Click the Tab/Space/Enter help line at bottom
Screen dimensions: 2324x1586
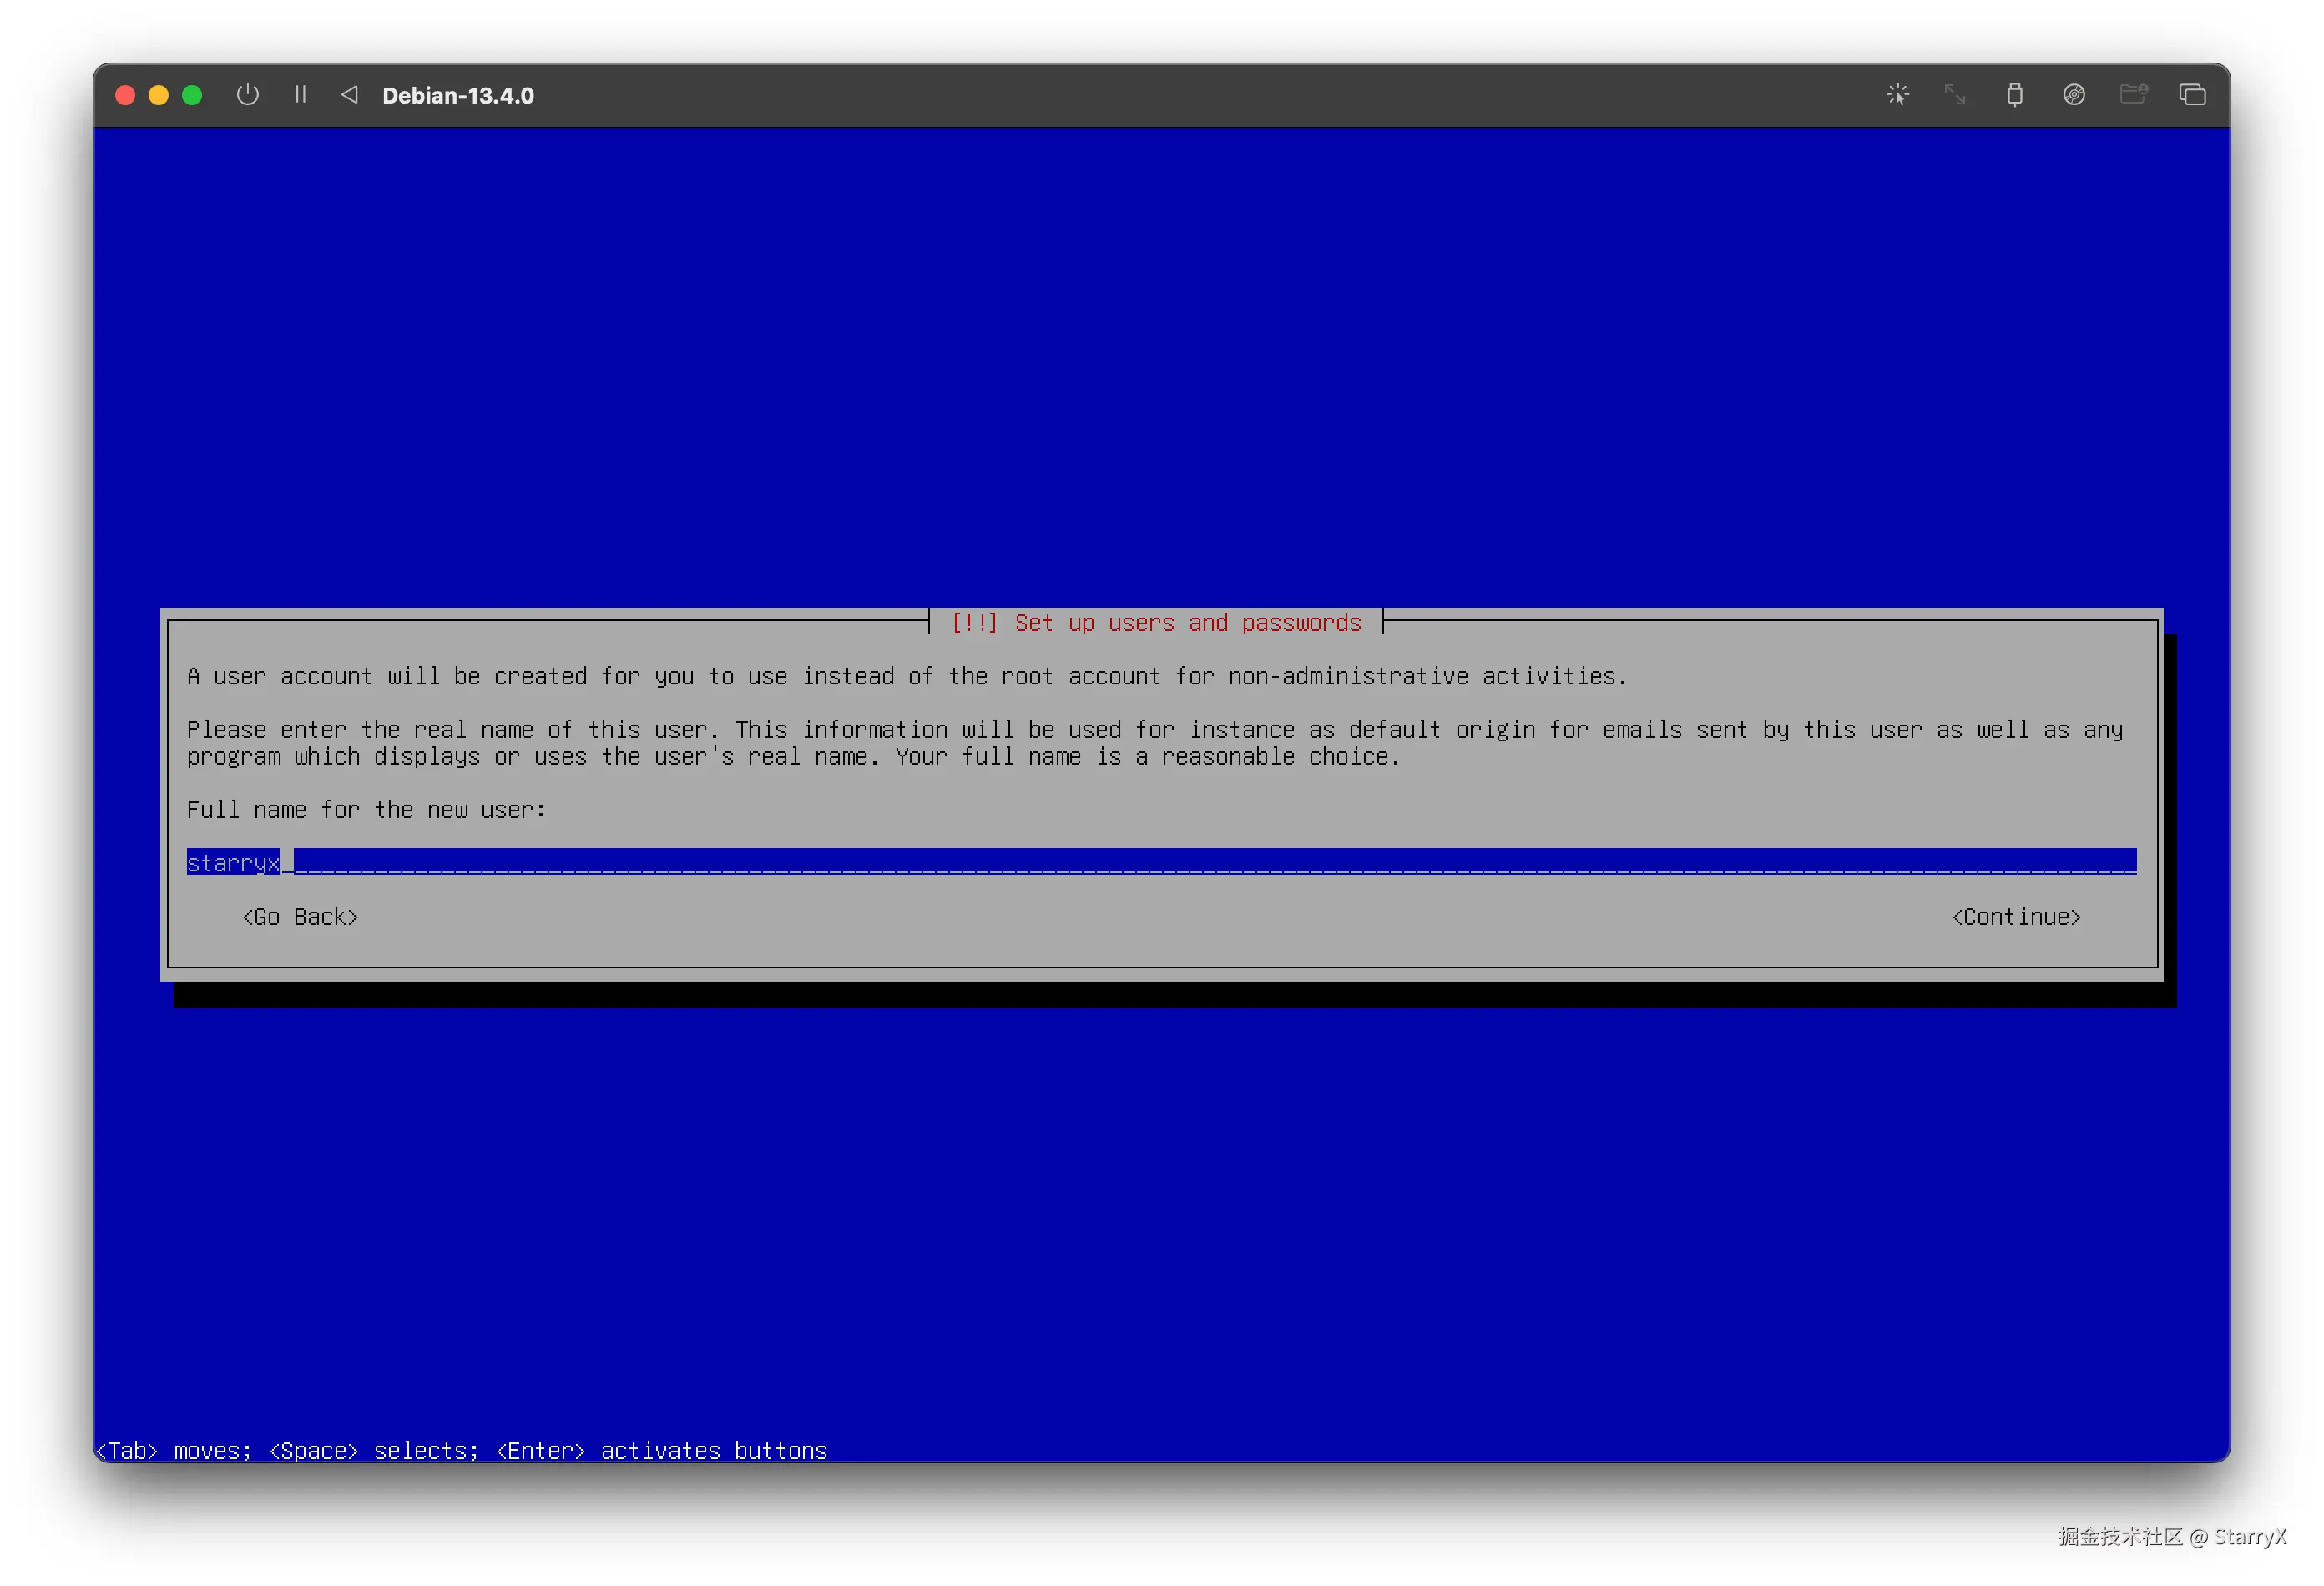click(x=462, y=1450)
